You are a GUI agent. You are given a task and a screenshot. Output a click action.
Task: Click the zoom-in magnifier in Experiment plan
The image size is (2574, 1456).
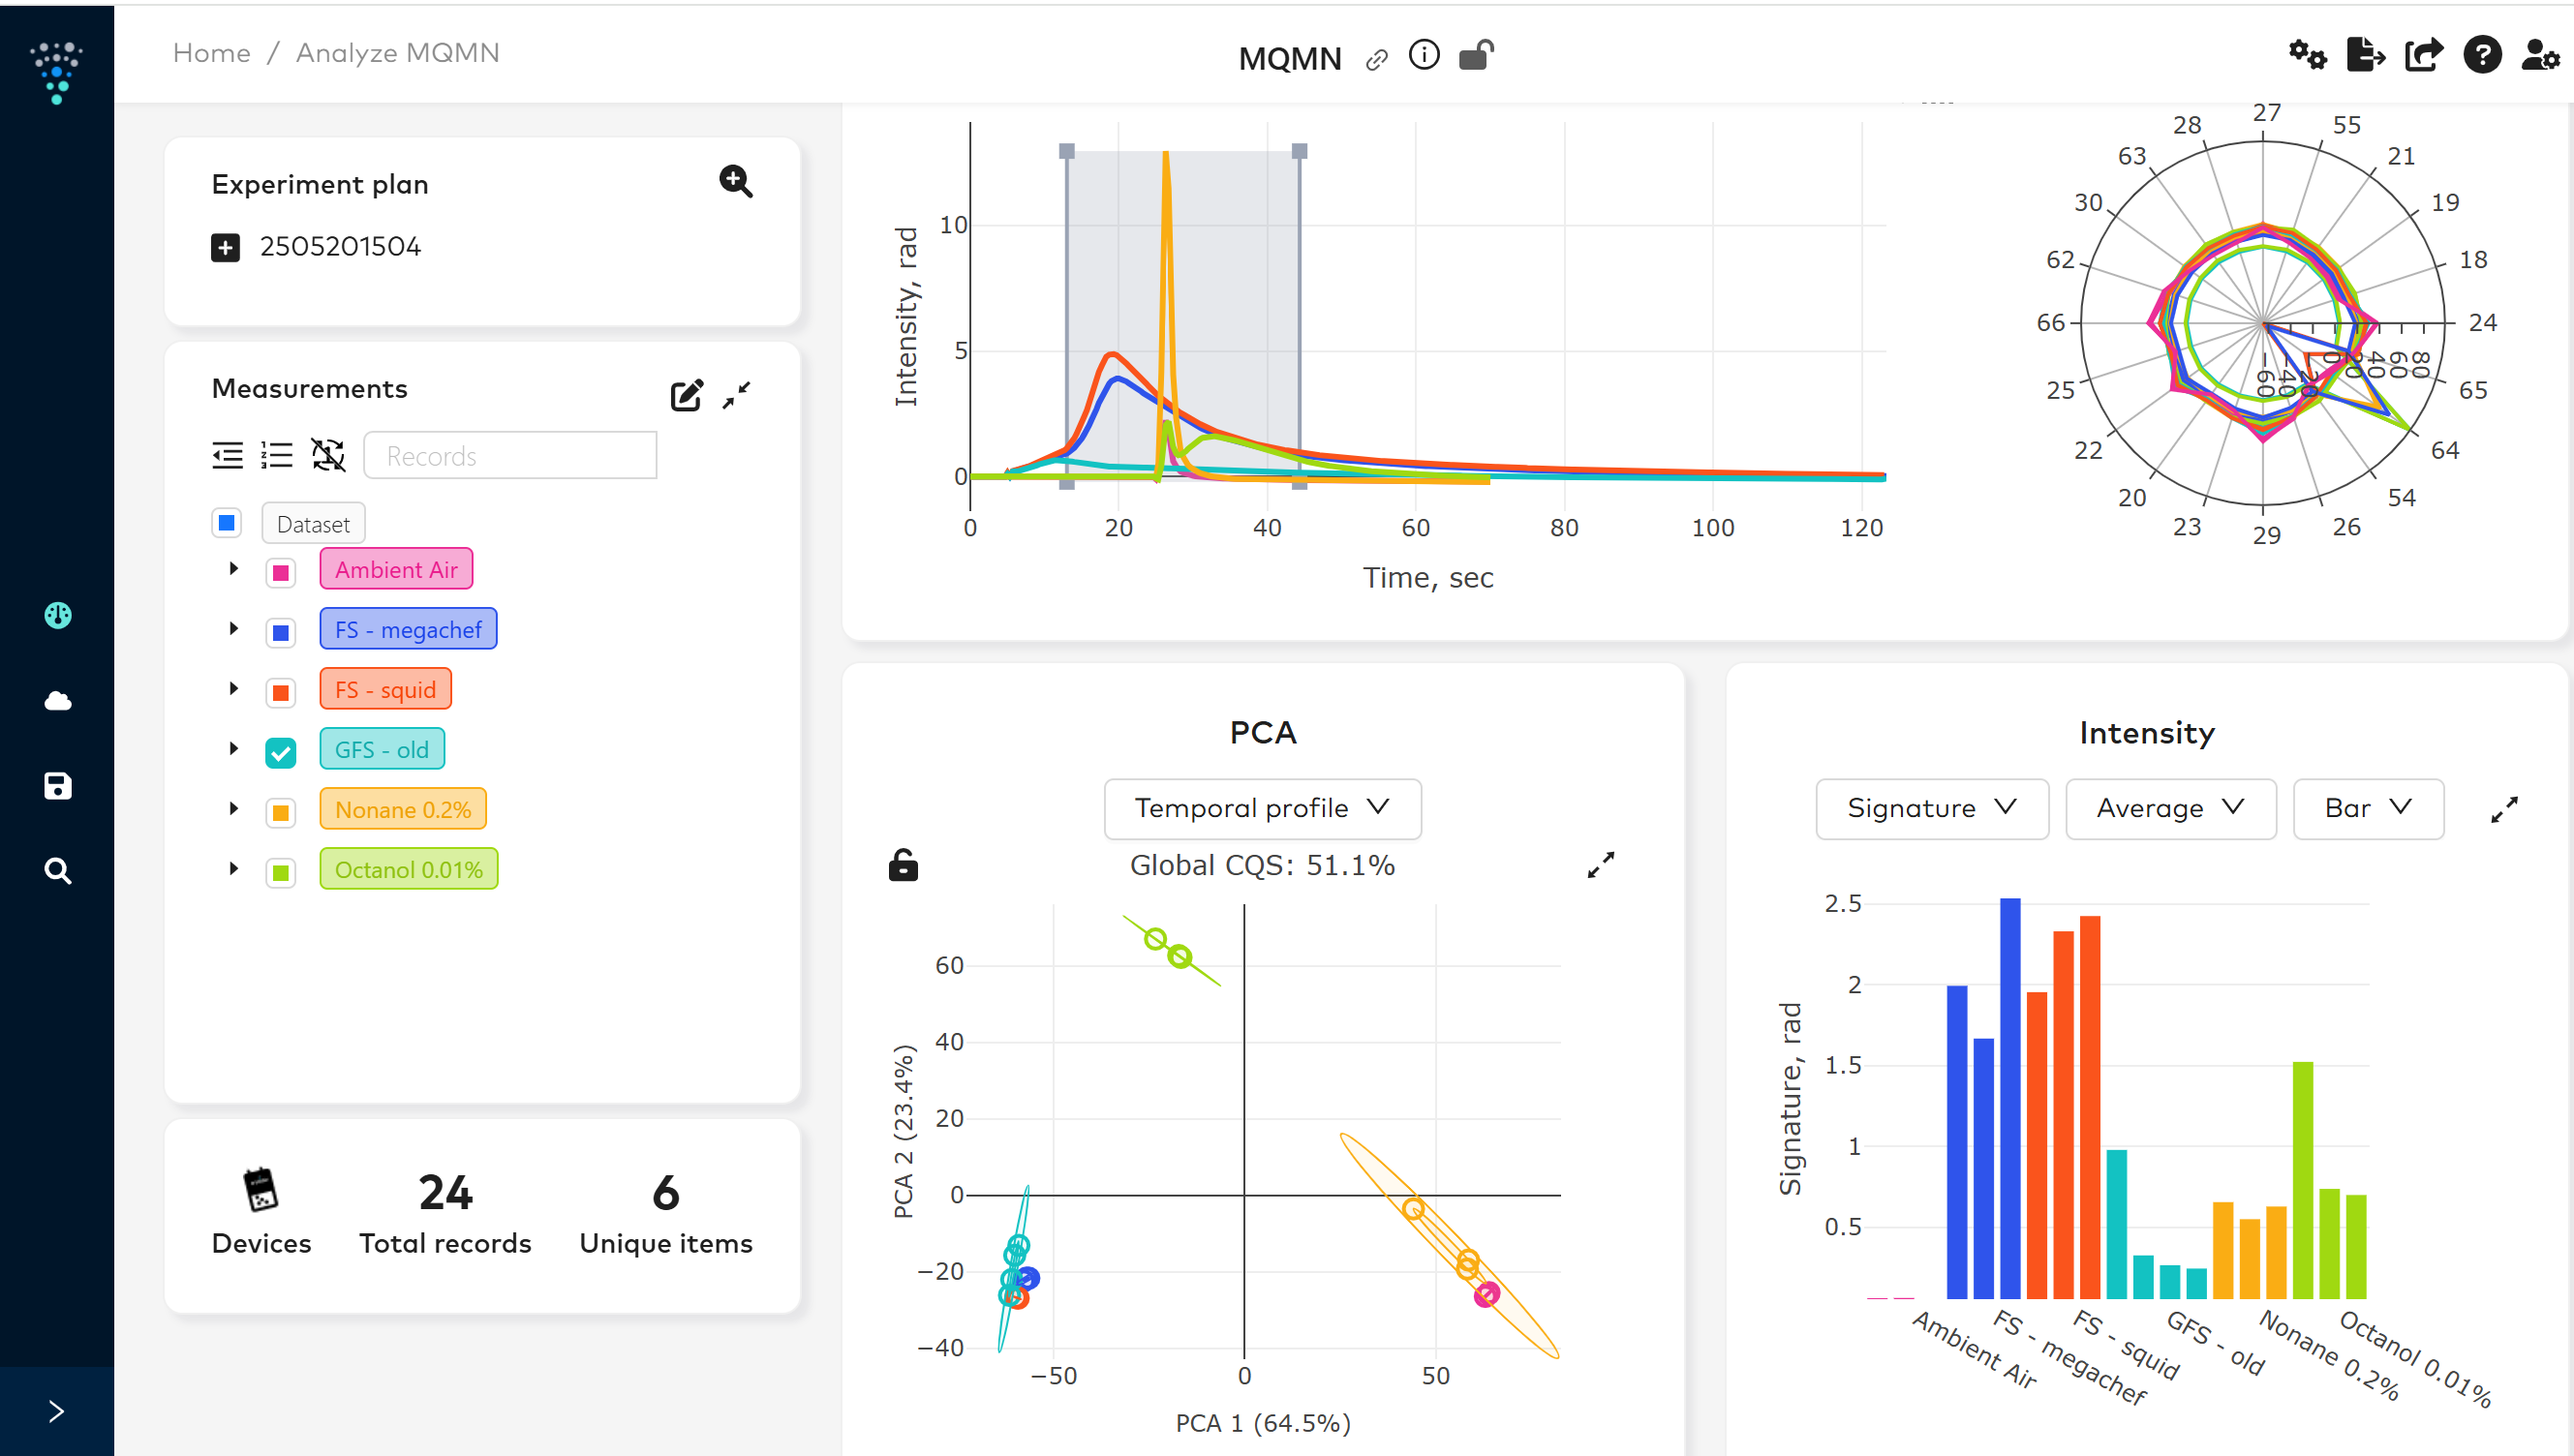(x=735, y=181)
